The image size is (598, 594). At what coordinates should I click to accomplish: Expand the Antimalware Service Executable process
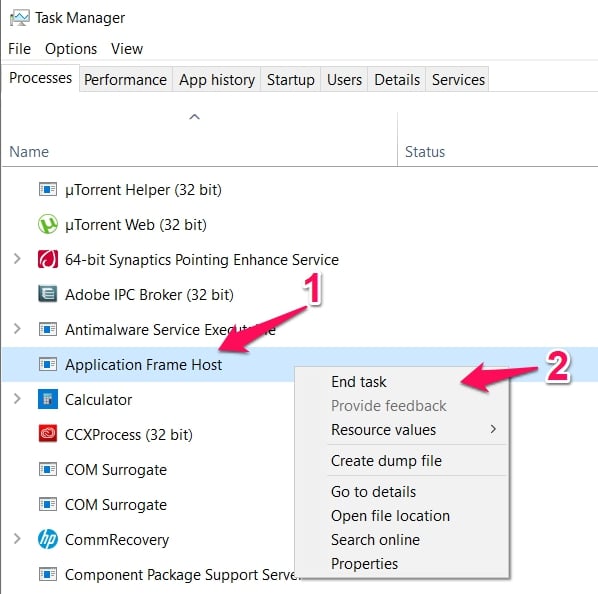17,329
